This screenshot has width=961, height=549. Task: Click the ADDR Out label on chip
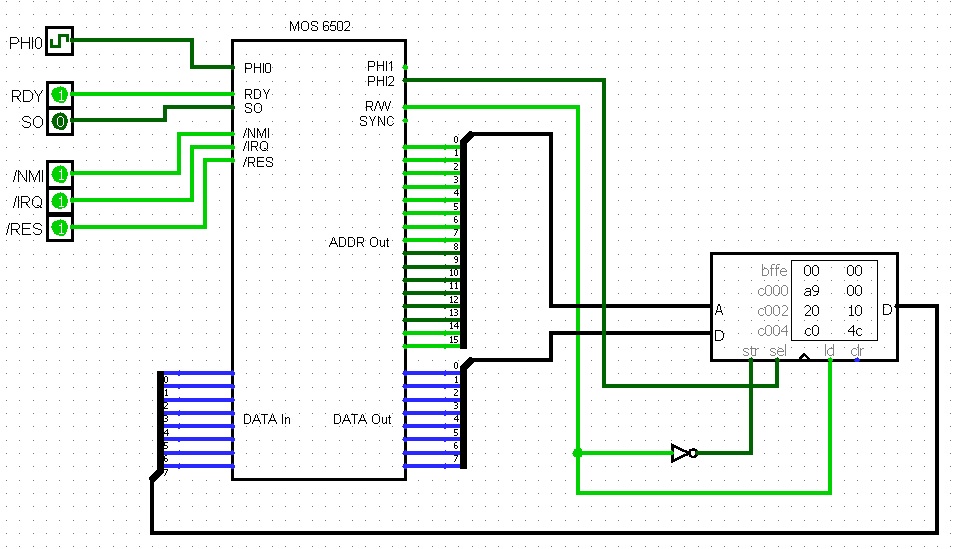point(359,242)
